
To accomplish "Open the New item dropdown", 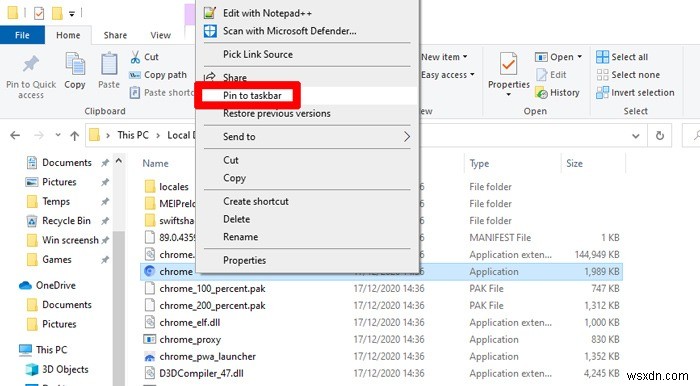I will tap(444, 57).
